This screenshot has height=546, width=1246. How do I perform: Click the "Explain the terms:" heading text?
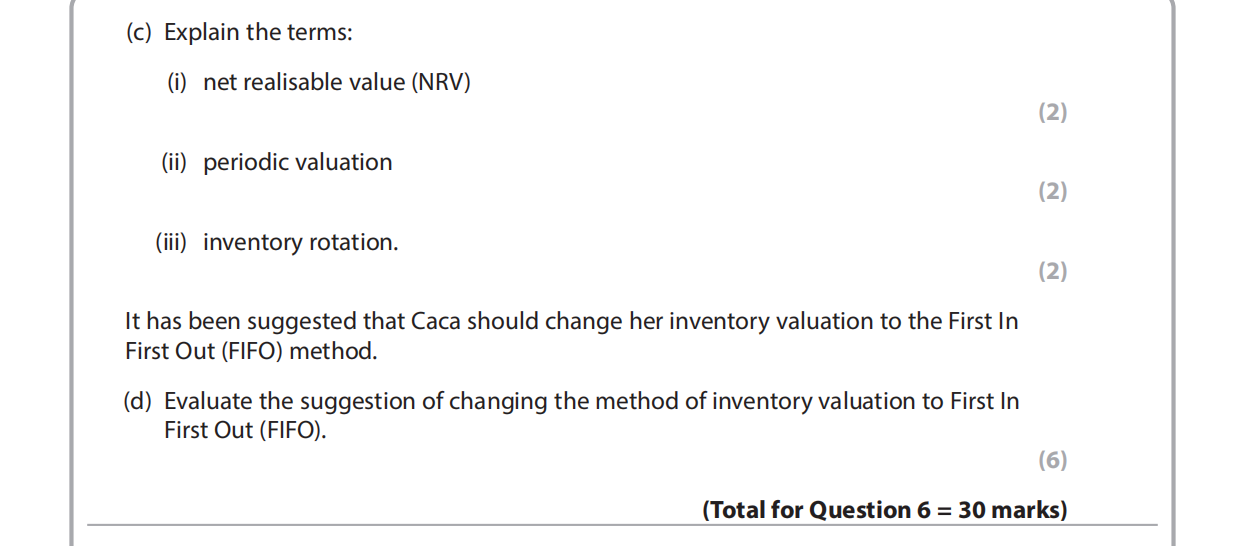258,32
